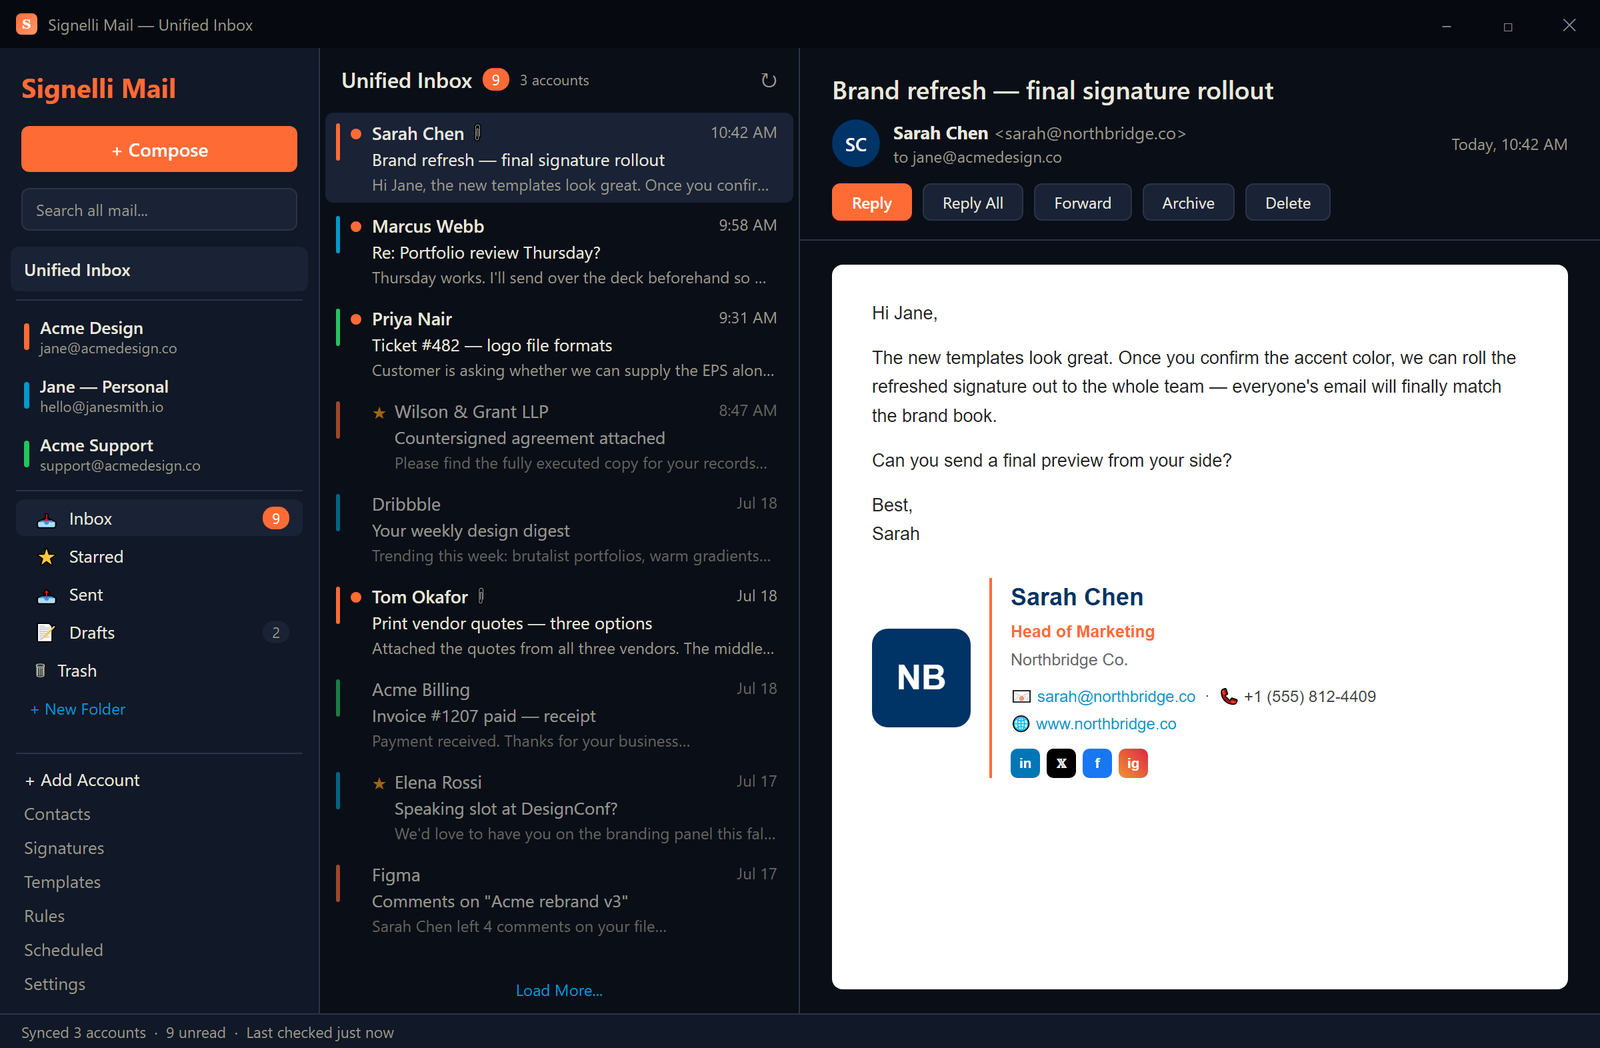Open Marcus Webb's Portfolio review email

click(x=559, y=252)
